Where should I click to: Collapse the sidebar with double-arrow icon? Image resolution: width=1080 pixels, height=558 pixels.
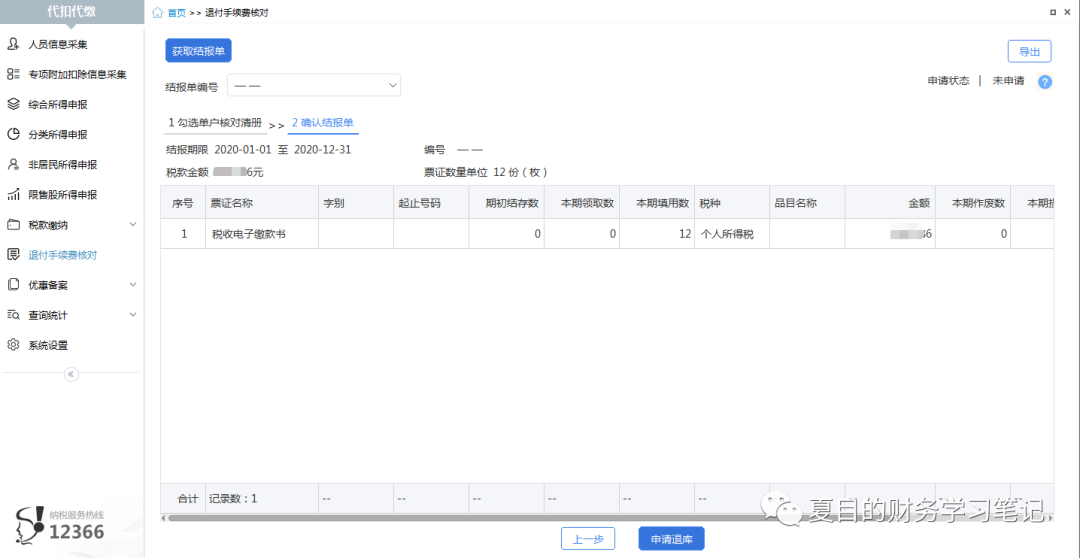coord(72,374)
